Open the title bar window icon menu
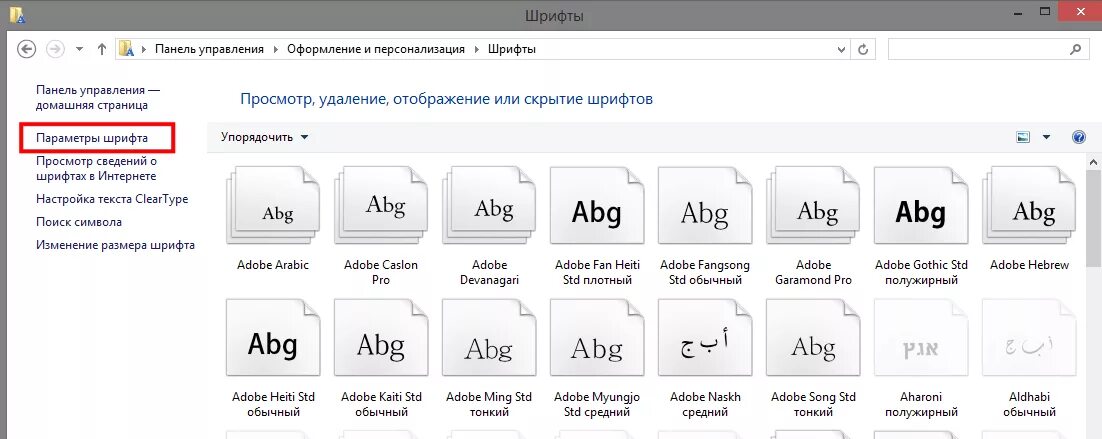This screenshot has height=439, width=1102. pyautogui.click(x=18, y=15)
